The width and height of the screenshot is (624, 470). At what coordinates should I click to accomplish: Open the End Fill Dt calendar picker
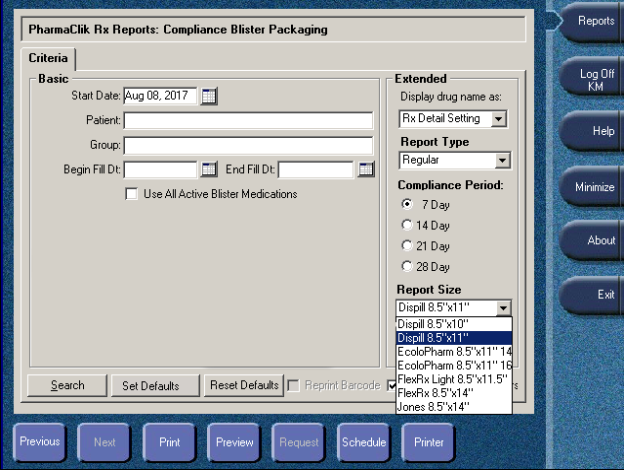pyautogui.click(x=366, y=170)
